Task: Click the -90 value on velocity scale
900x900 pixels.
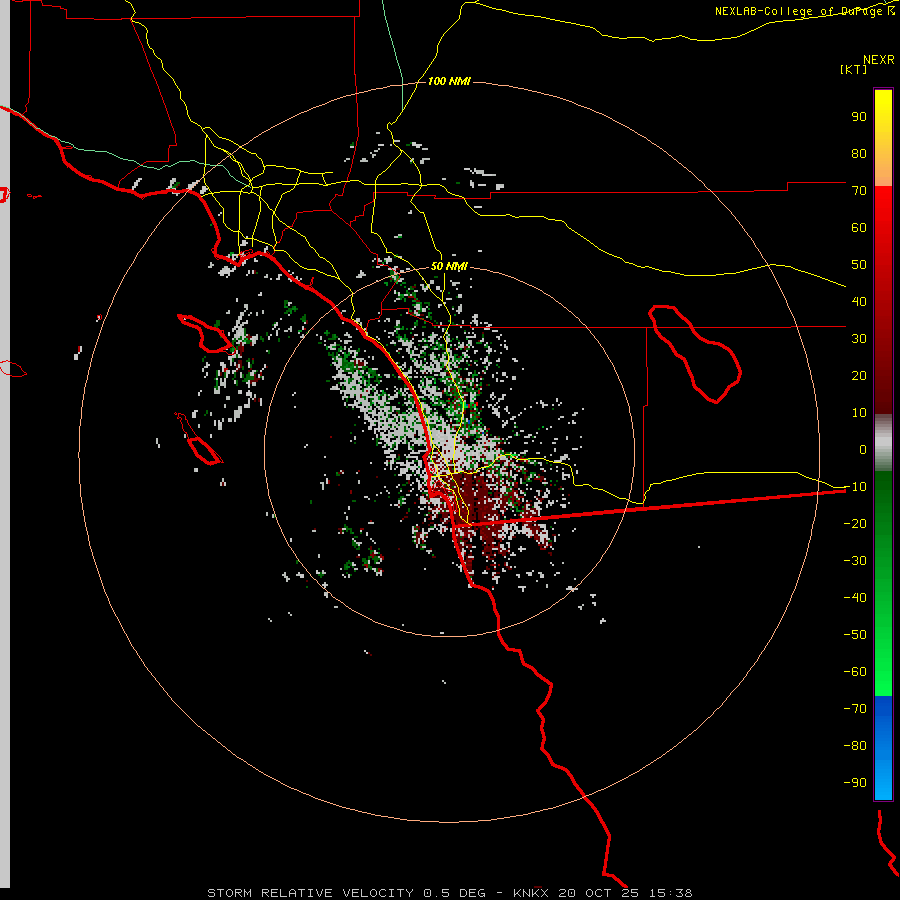Action: (855, 783)
